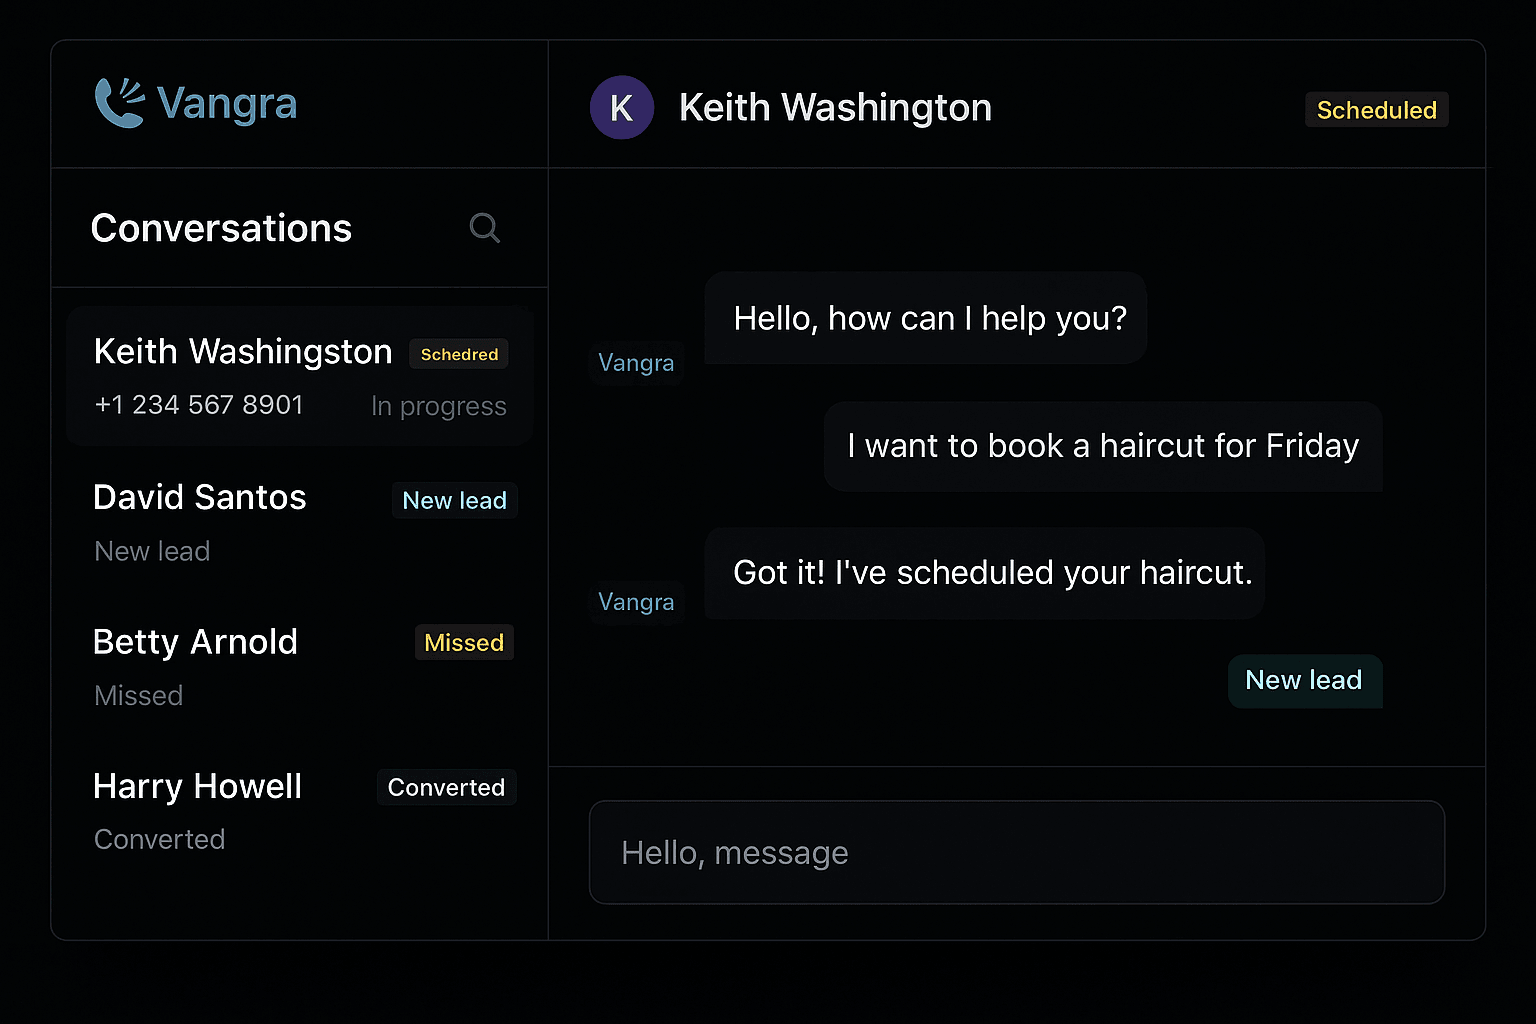Toggle the Schedred badge on Keith Washingston
Image resolution: width=1536 pixels, height=1024 pixels.
[x=458, y=354]
